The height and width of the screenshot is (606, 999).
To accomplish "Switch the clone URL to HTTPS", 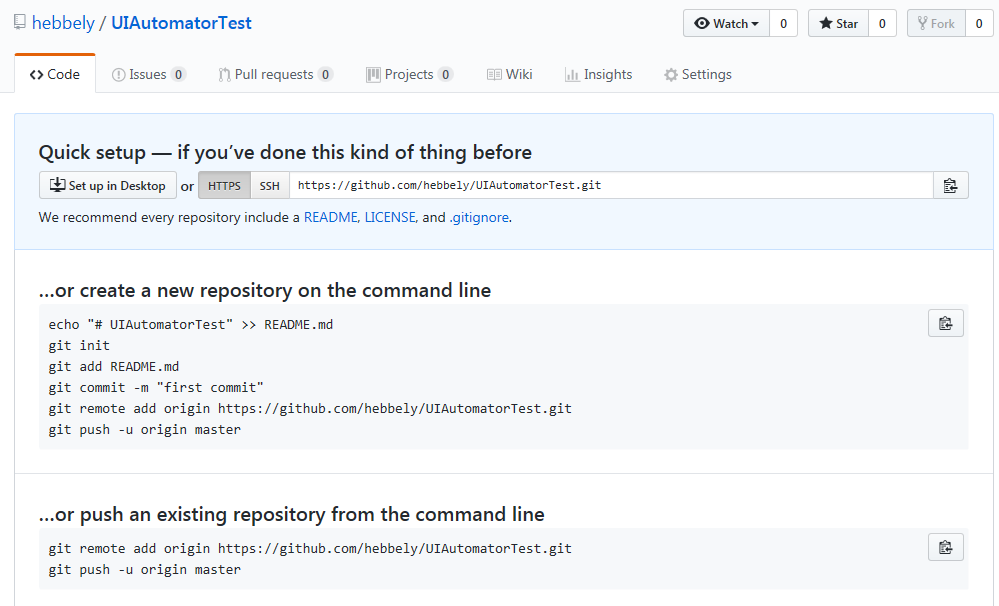I will [x=224, y=185].
